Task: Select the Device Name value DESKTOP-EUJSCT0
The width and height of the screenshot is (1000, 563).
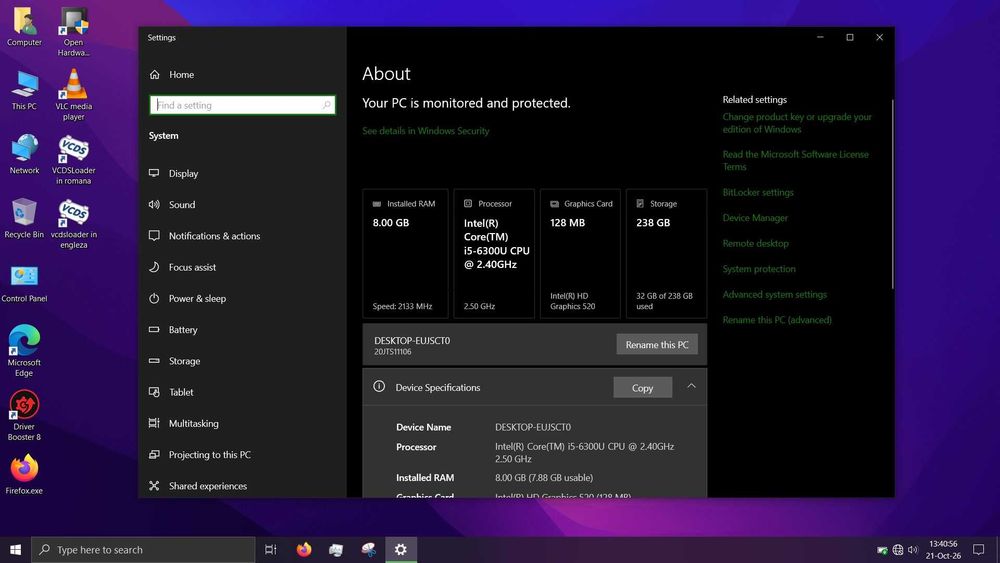Action: 533,427
